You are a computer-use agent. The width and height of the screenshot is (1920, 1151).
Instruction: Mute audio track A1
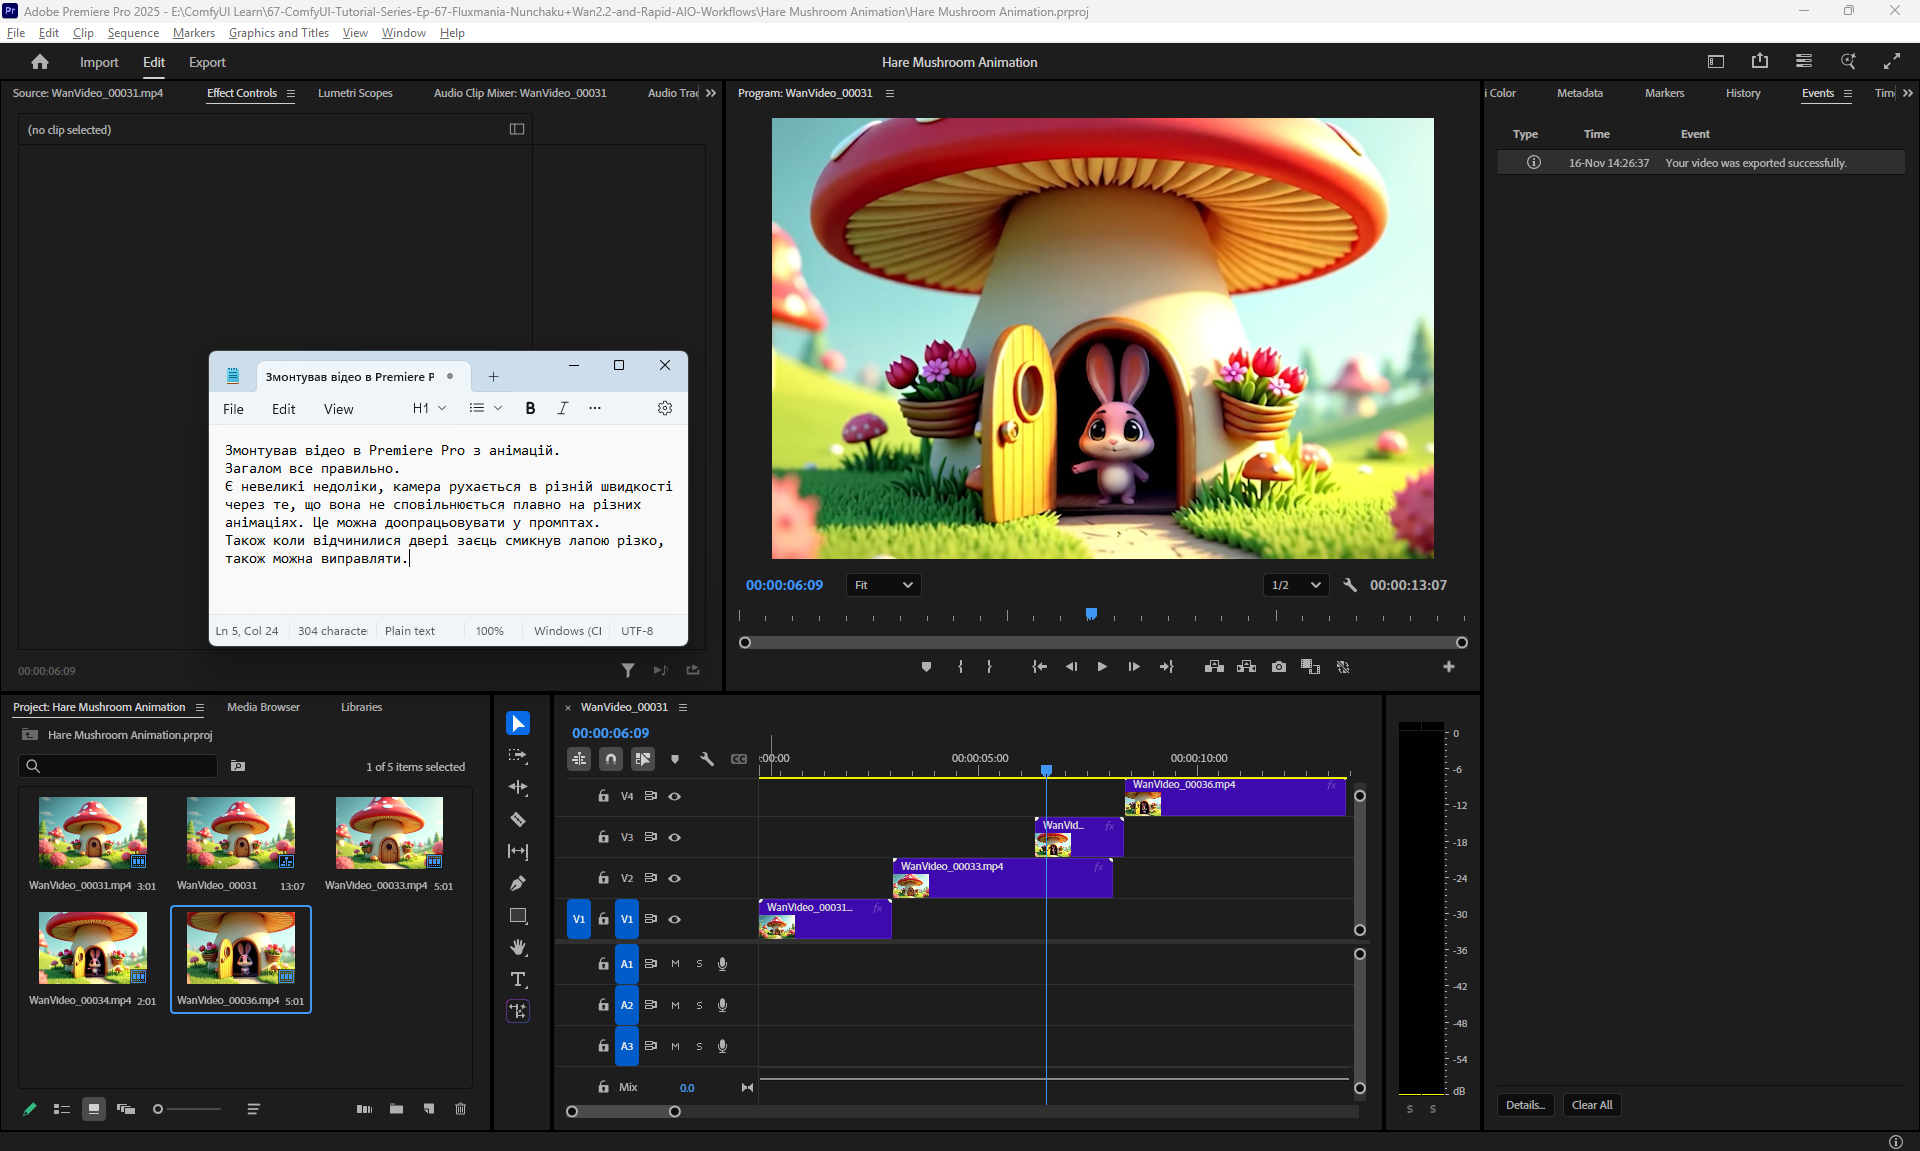tap(675, 964)
